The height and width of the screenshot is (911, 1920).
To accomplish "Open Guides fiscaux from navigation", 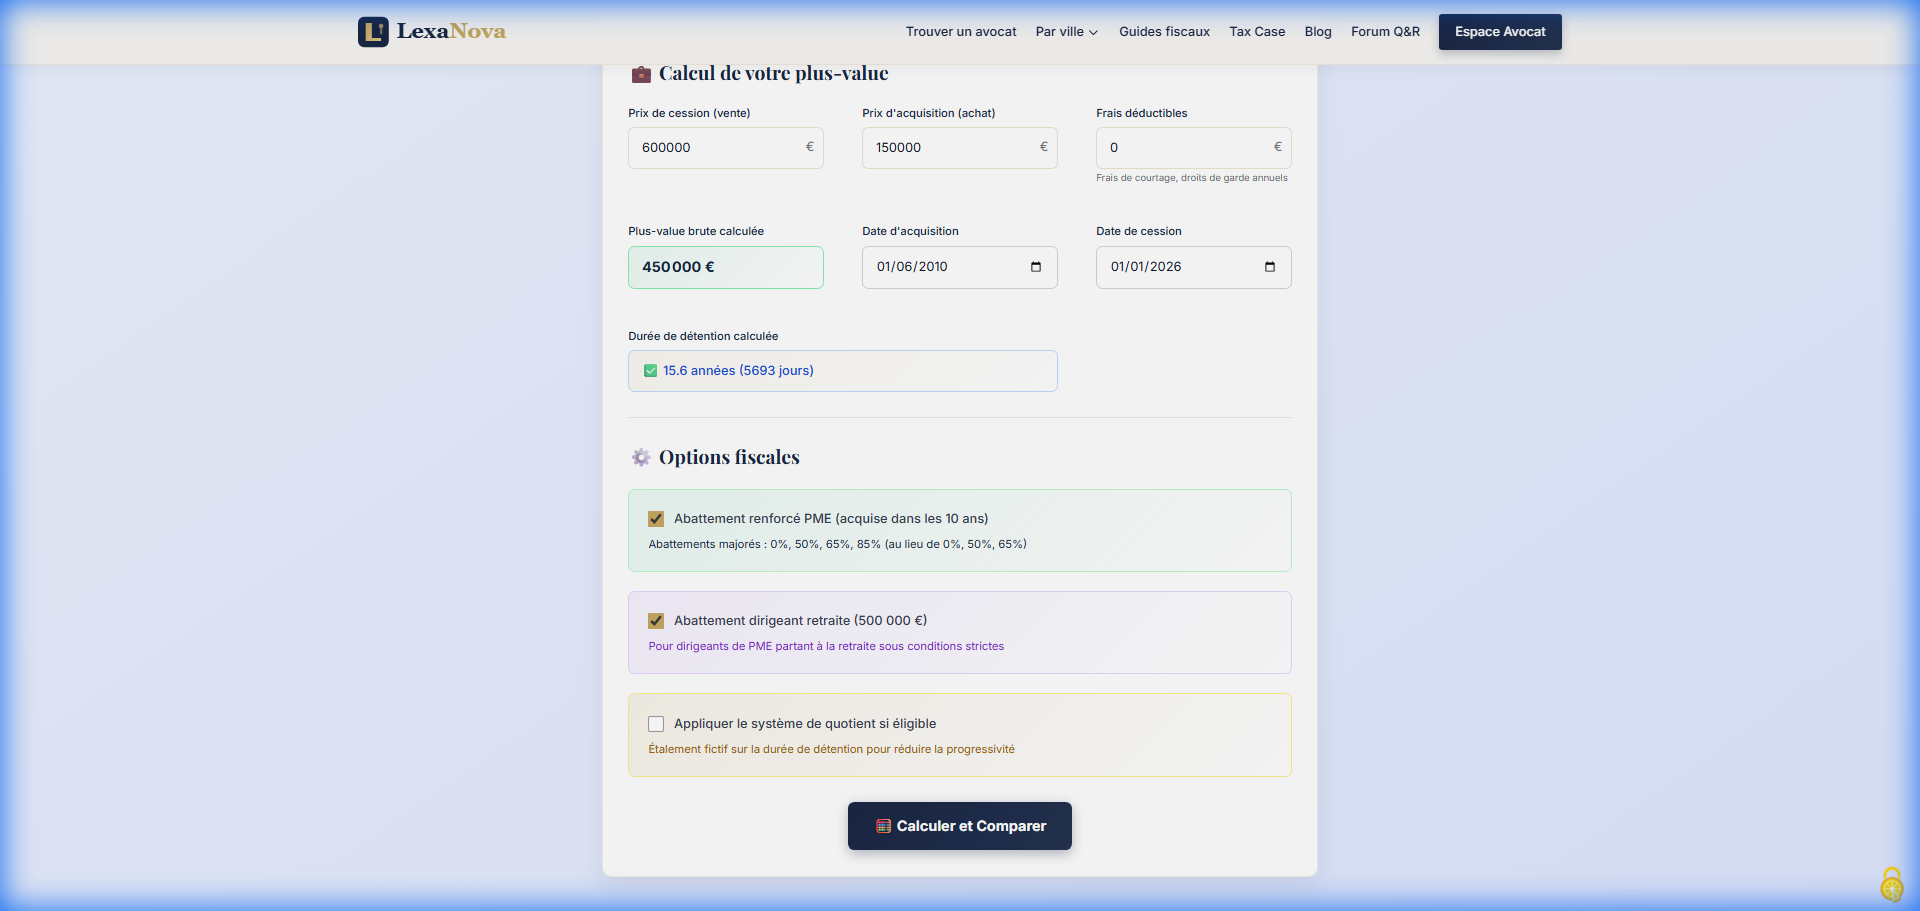I will click(x=1164, y=32).
